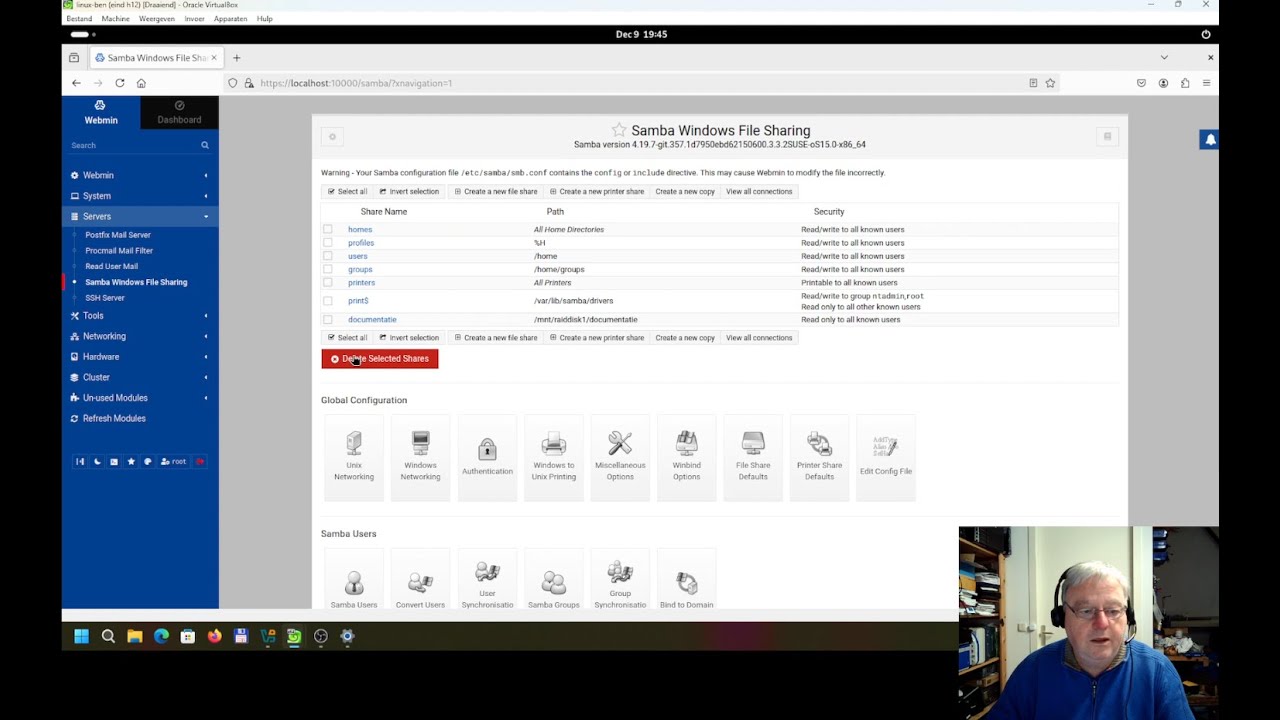Check the box for the homes share
The width and height of the screenshot is (1280, 720).
click(327, 229)
